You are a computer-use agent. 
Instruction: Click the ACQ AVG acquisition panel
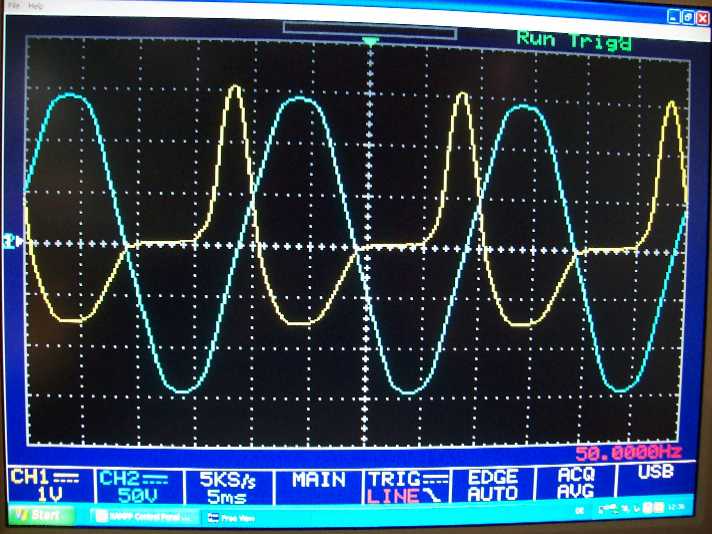point(578,485)
